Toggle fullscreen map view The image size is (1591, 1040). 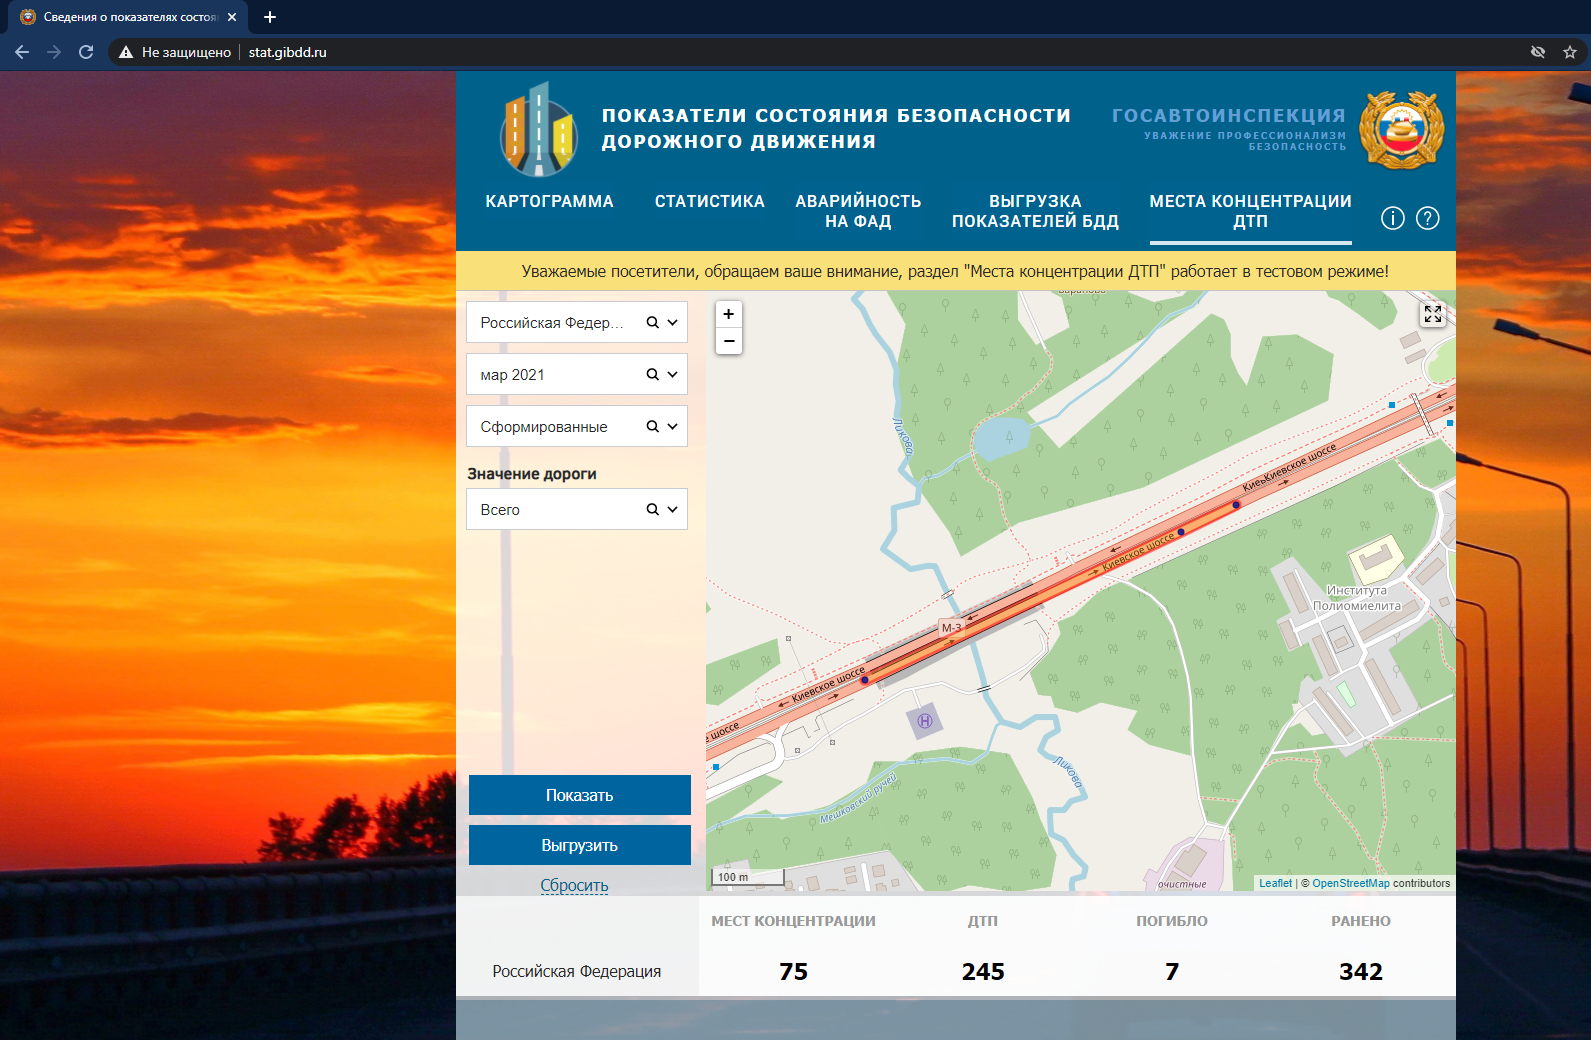pos(1433,314)
